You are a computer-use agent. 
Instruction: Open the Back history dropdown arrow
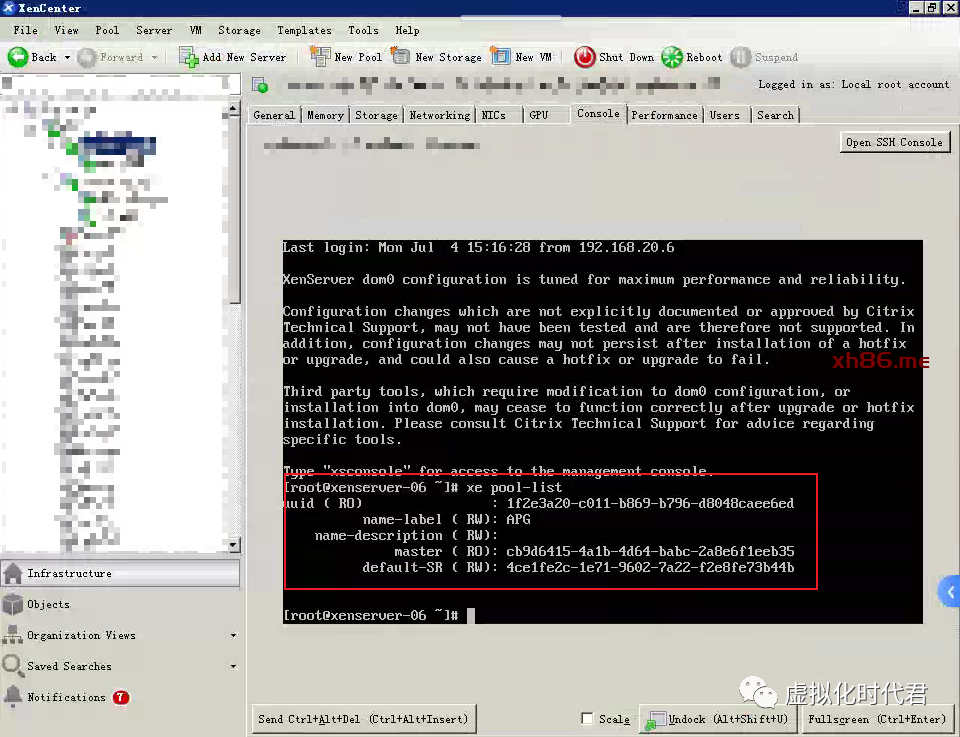[x=67, y=58]
